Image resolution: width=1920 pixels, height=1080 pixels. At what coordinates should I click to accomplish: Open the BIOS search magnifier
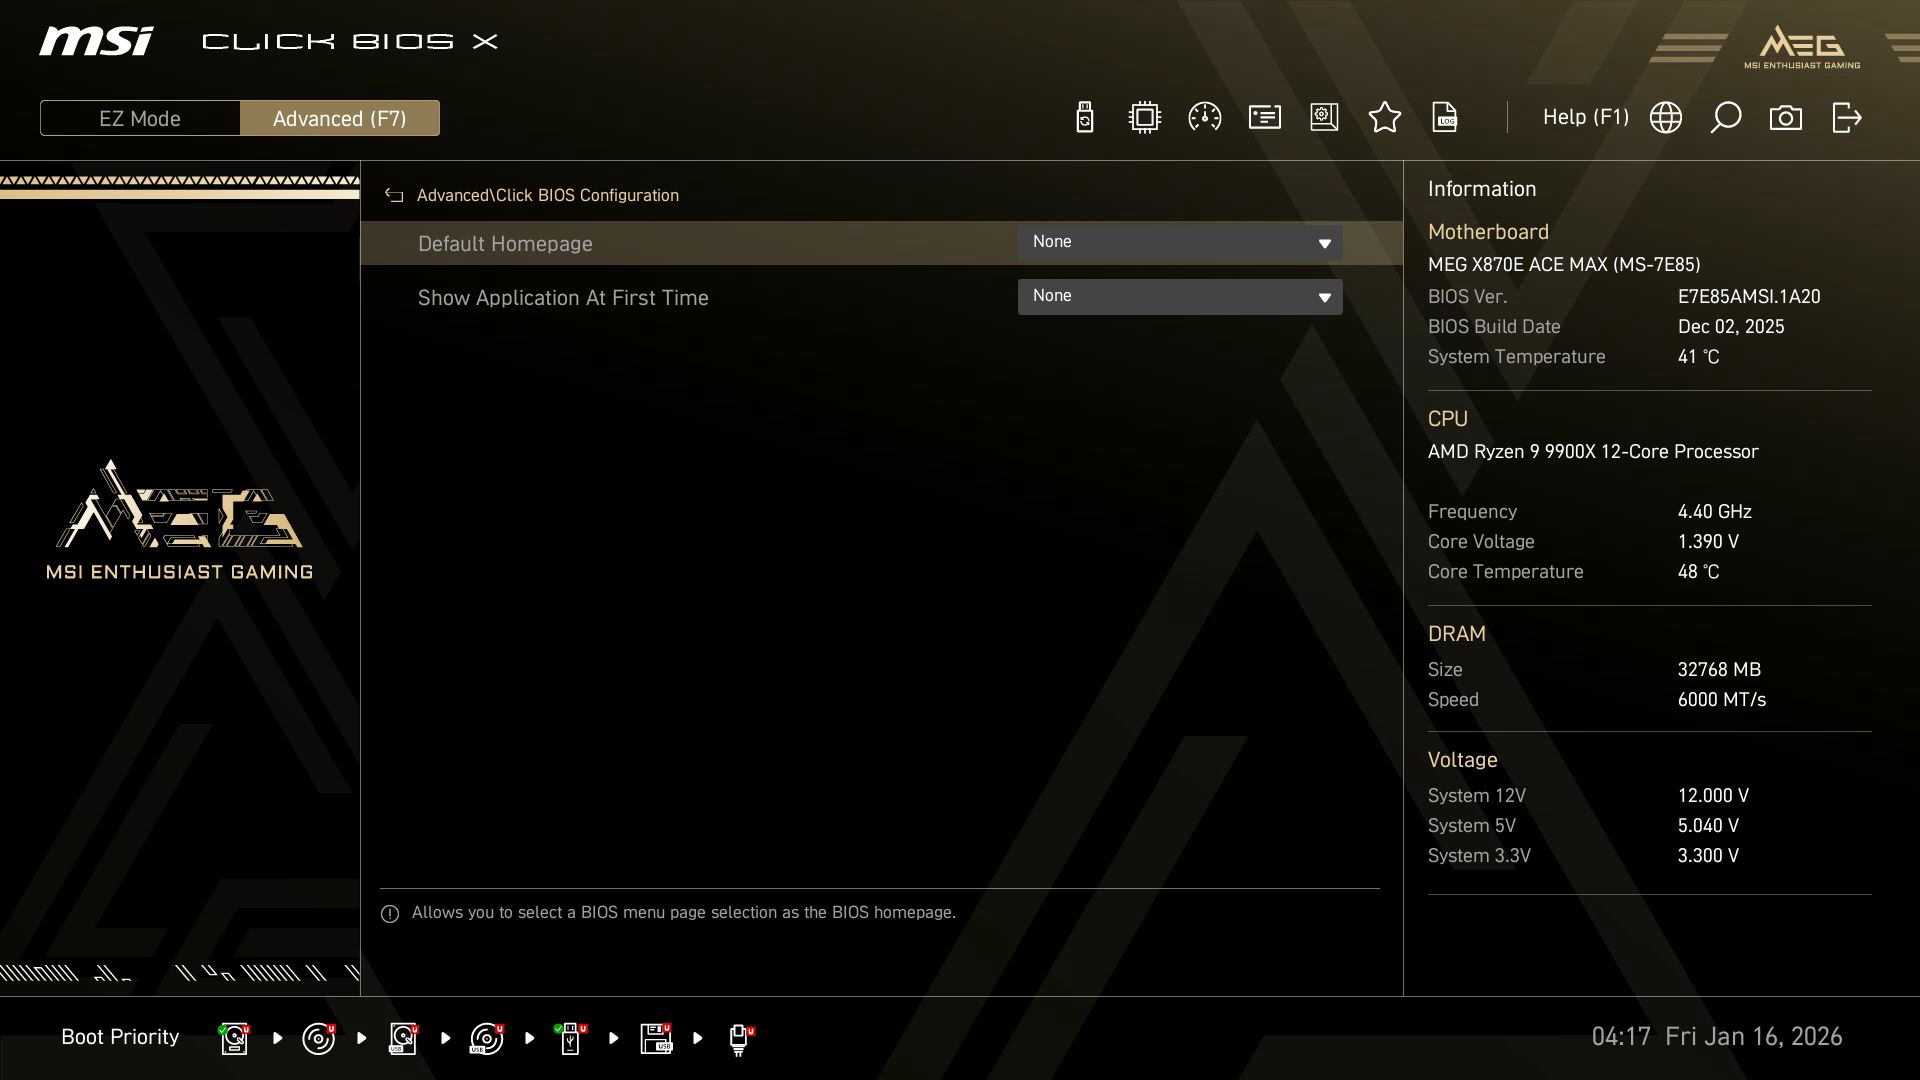[x=1726, y=117]
